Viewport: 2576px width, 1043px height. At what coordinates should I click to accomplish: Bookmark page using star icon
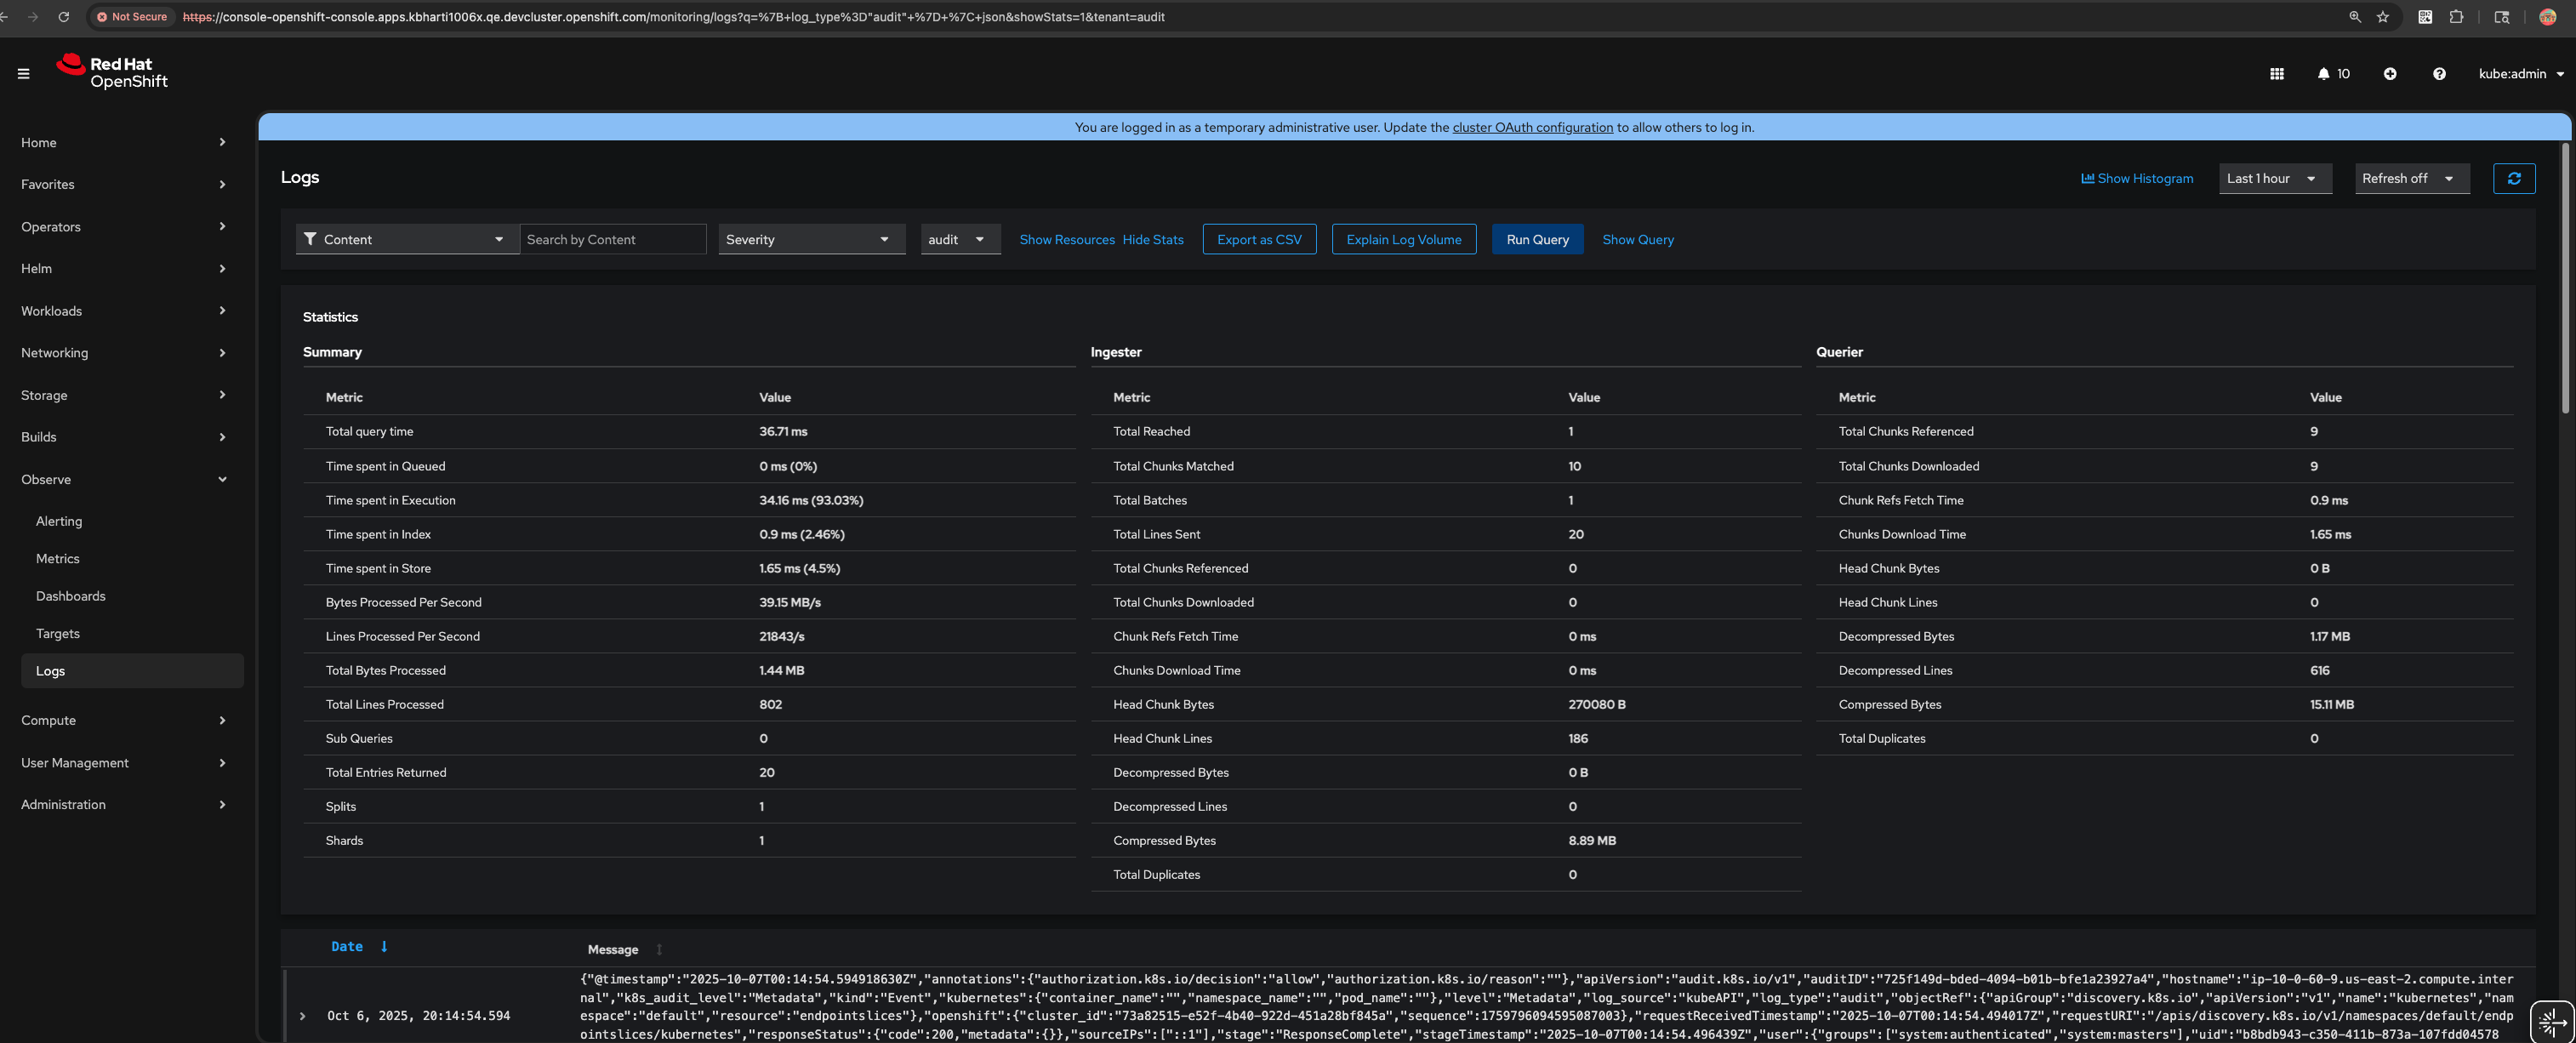pos(2383,17)
